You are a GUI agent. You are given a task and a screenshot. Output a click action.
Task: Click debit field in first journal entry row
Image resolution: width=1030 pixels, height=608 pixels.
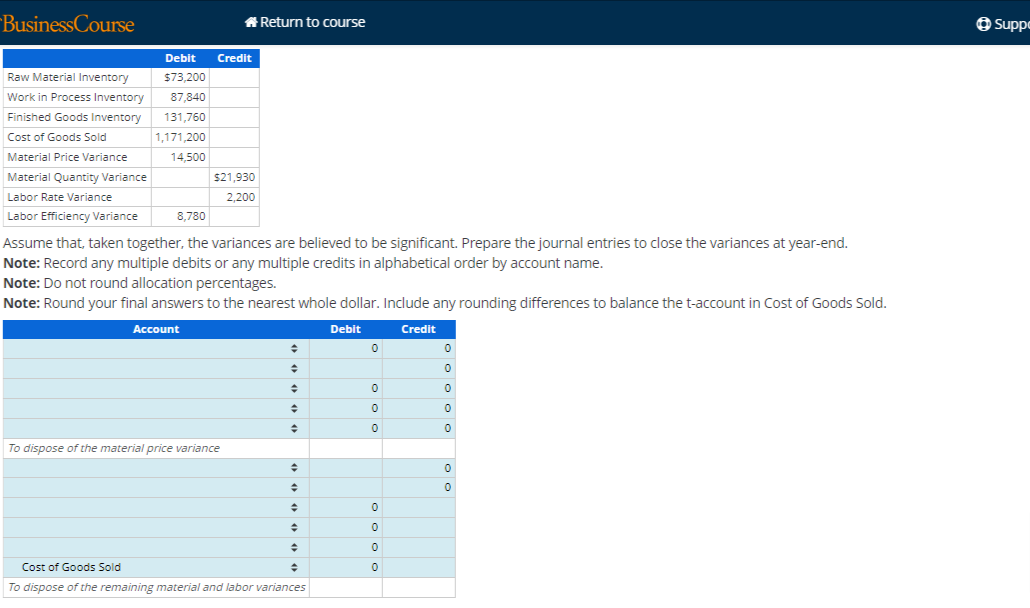tap(346, 349)
